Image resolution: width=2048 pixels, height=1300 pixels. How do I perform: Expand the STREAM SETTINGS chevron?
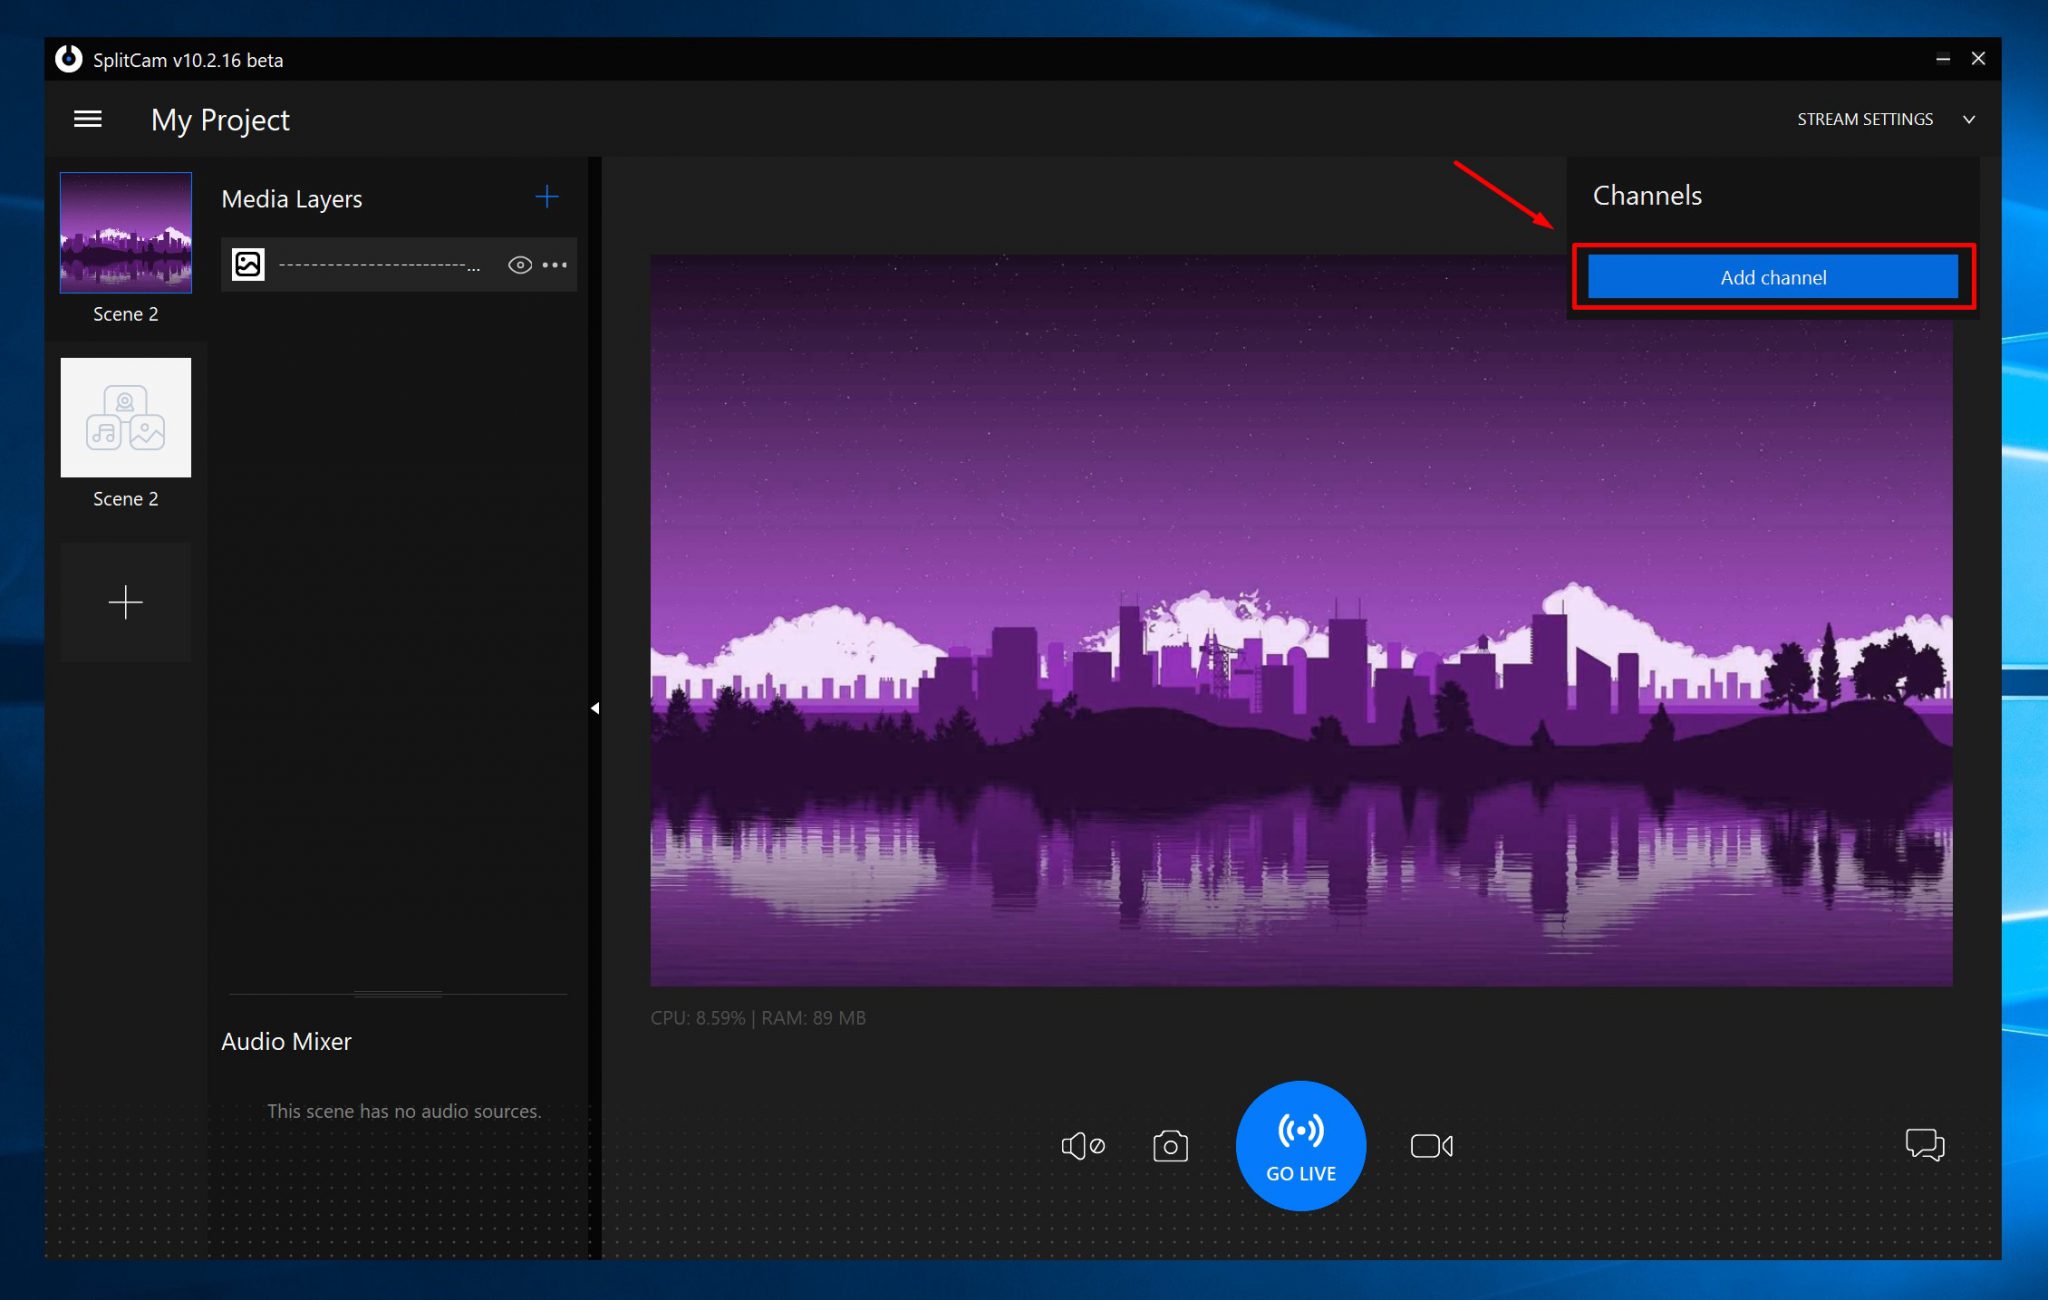[x=1968, y=119]
